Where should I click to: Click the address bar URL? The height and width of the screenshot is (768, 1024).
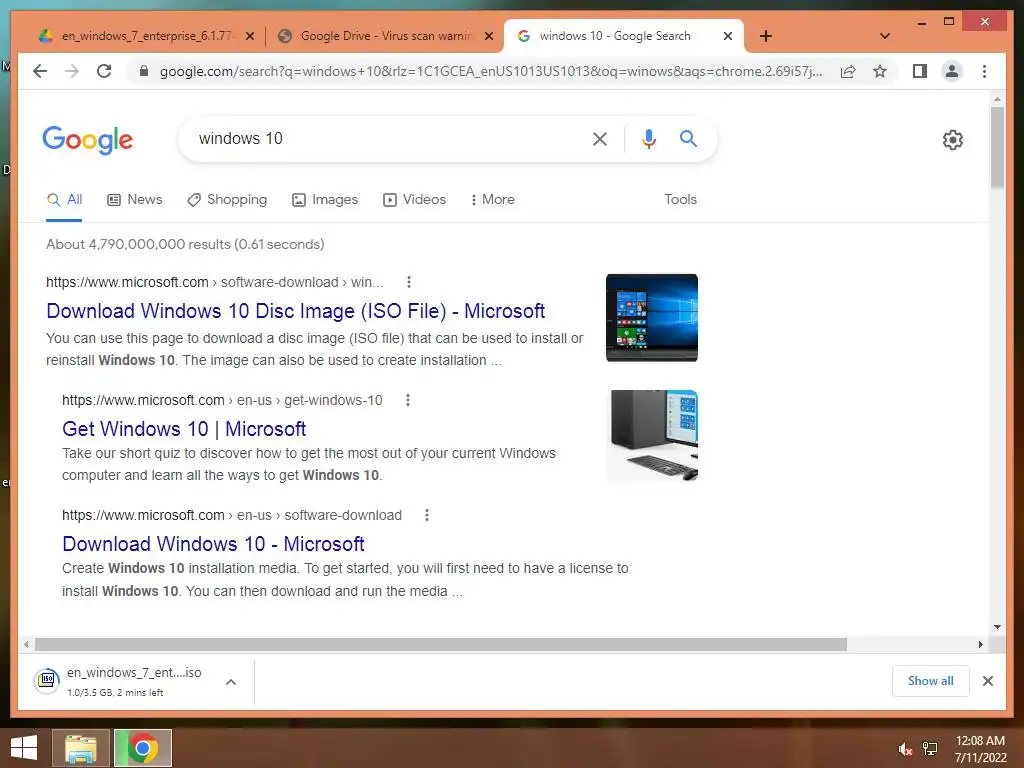[490, 71]
